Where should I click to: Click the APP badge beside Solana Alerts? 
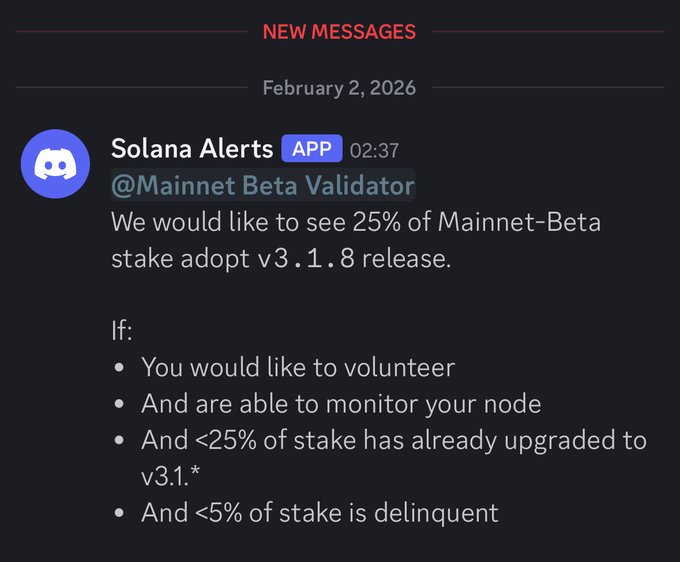pyautogui.click(x=312, y=149)
